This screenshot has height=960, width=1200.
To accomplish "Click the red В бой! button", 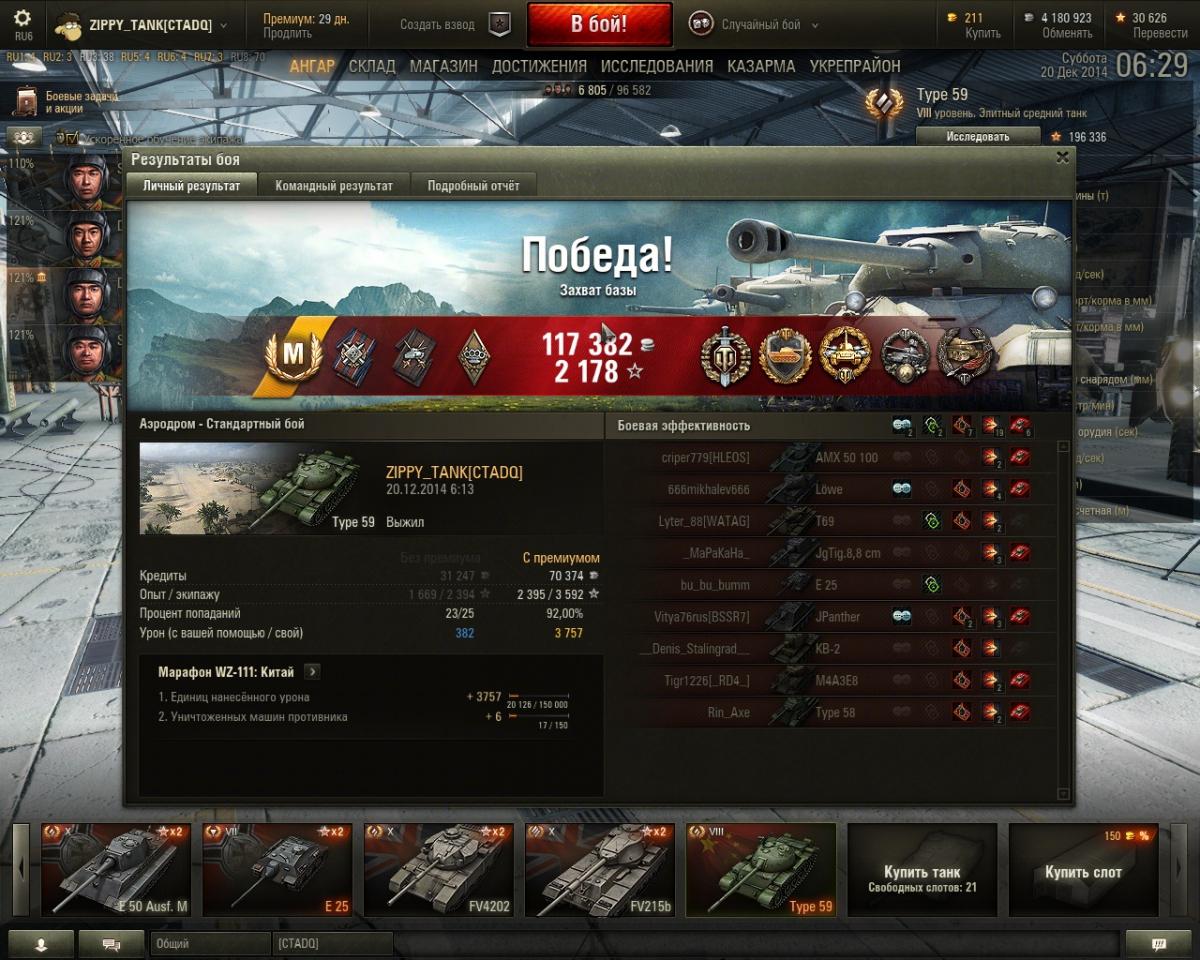I will click(600, 25).
